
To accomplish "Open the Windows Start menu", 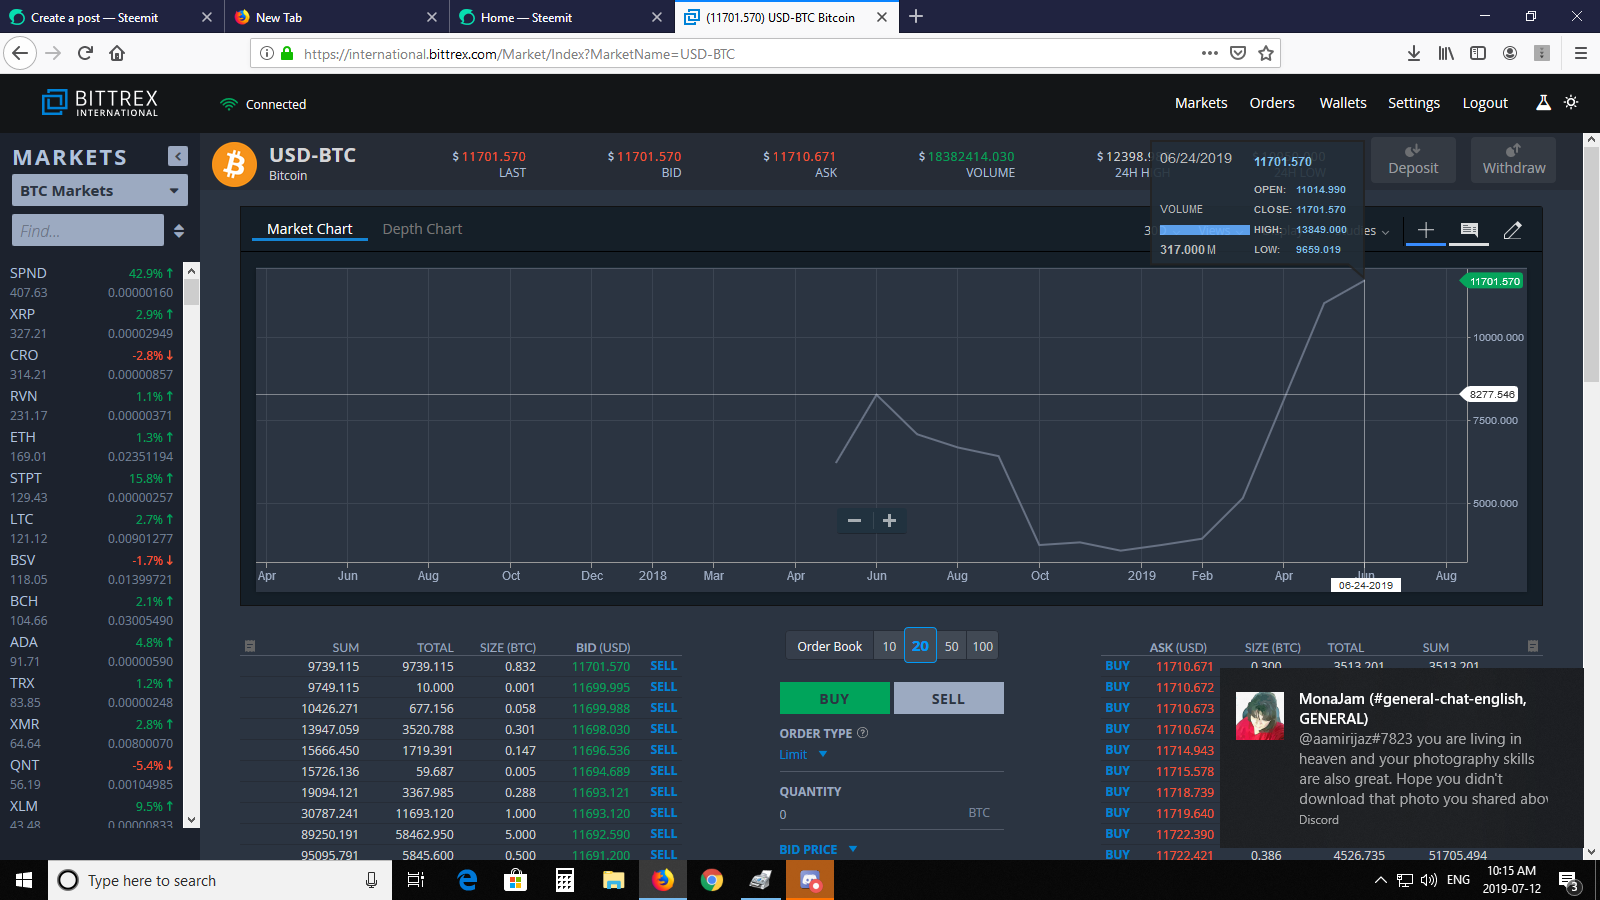I will (24, 880).
